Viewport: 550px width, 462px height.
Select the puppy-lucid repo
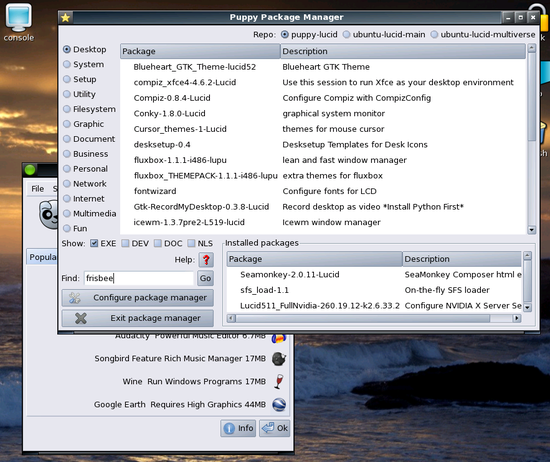pyautogui.click(x=309, y=34)
